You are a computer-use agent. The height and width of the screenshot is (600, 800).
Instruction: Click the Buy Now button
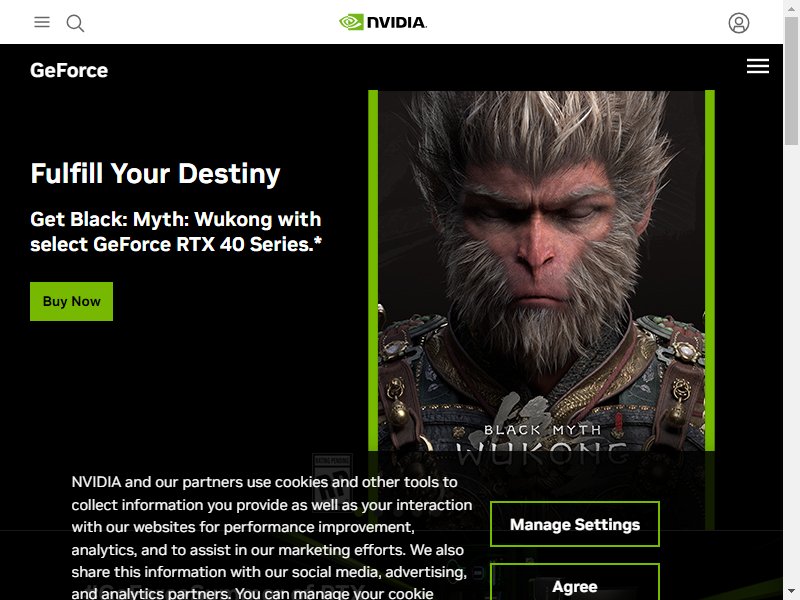[x=71, y=302]
